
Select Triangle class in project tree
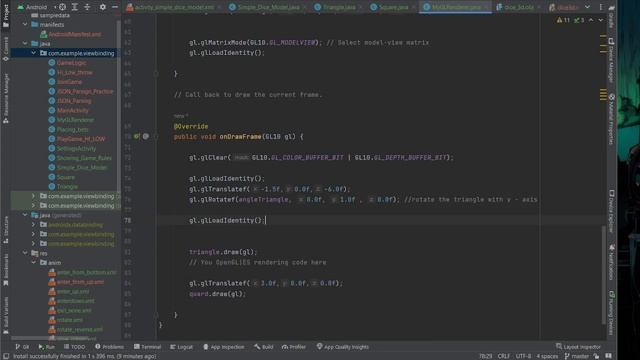[63, 187]
